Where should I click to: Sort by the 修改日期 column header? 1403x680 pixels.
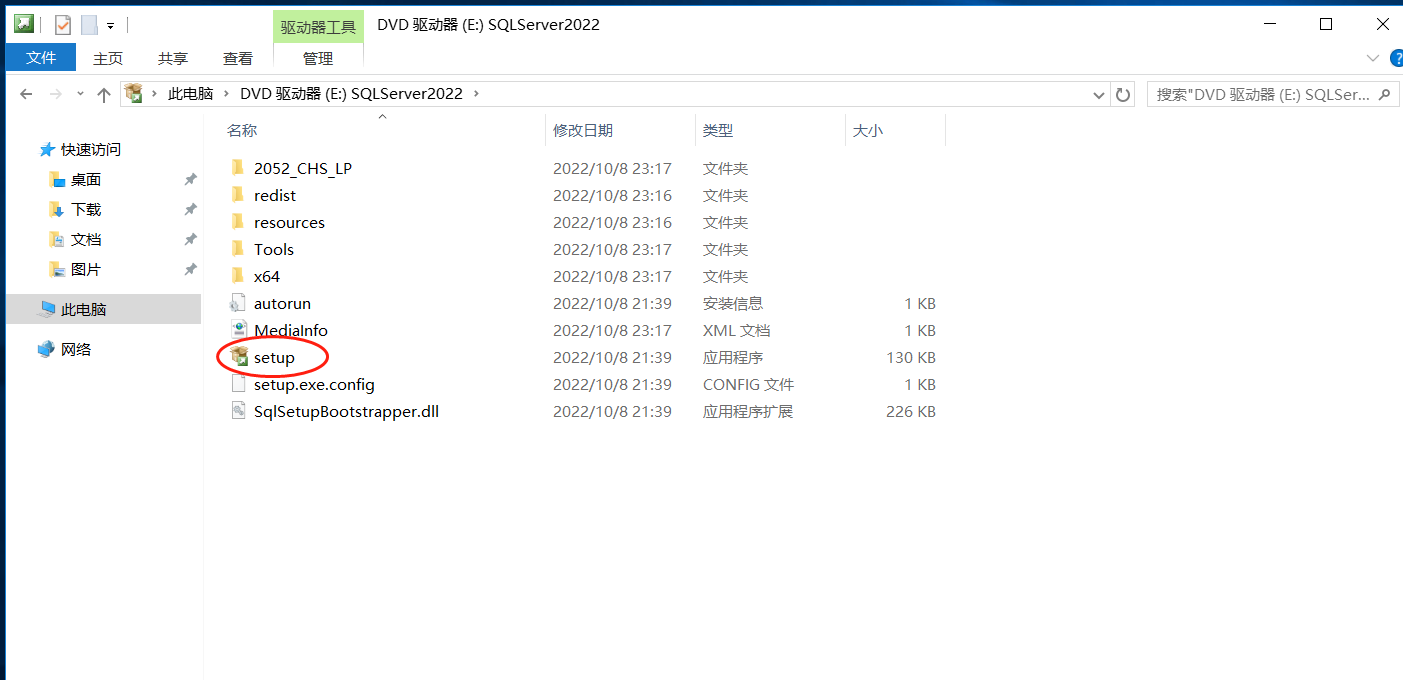click(x=583, y=130)
